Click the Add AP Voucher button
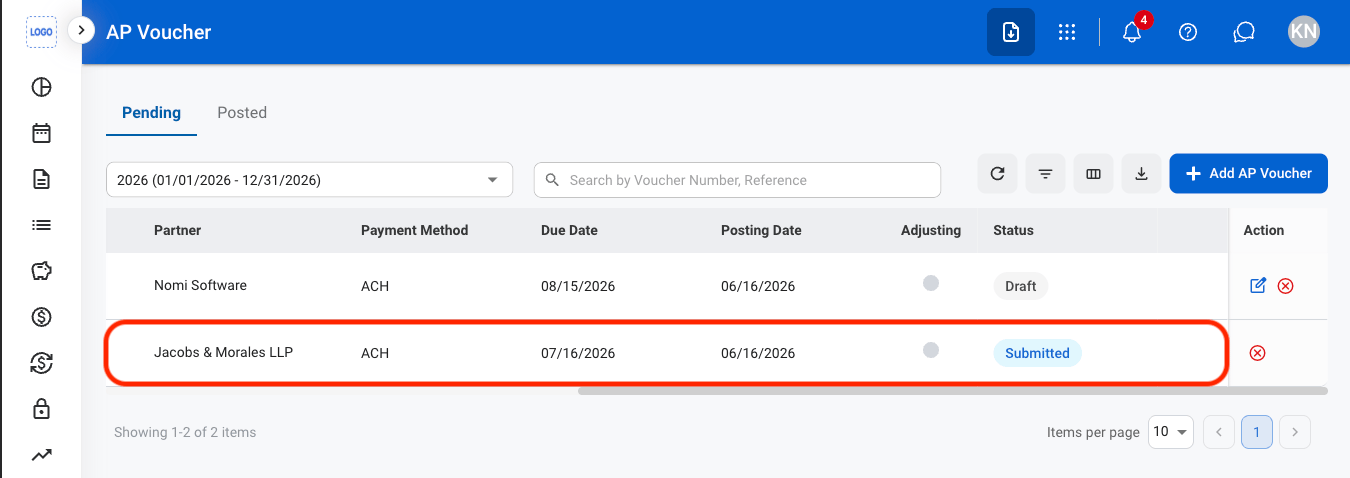The image size is (1350, 478). coord(1248,174)
